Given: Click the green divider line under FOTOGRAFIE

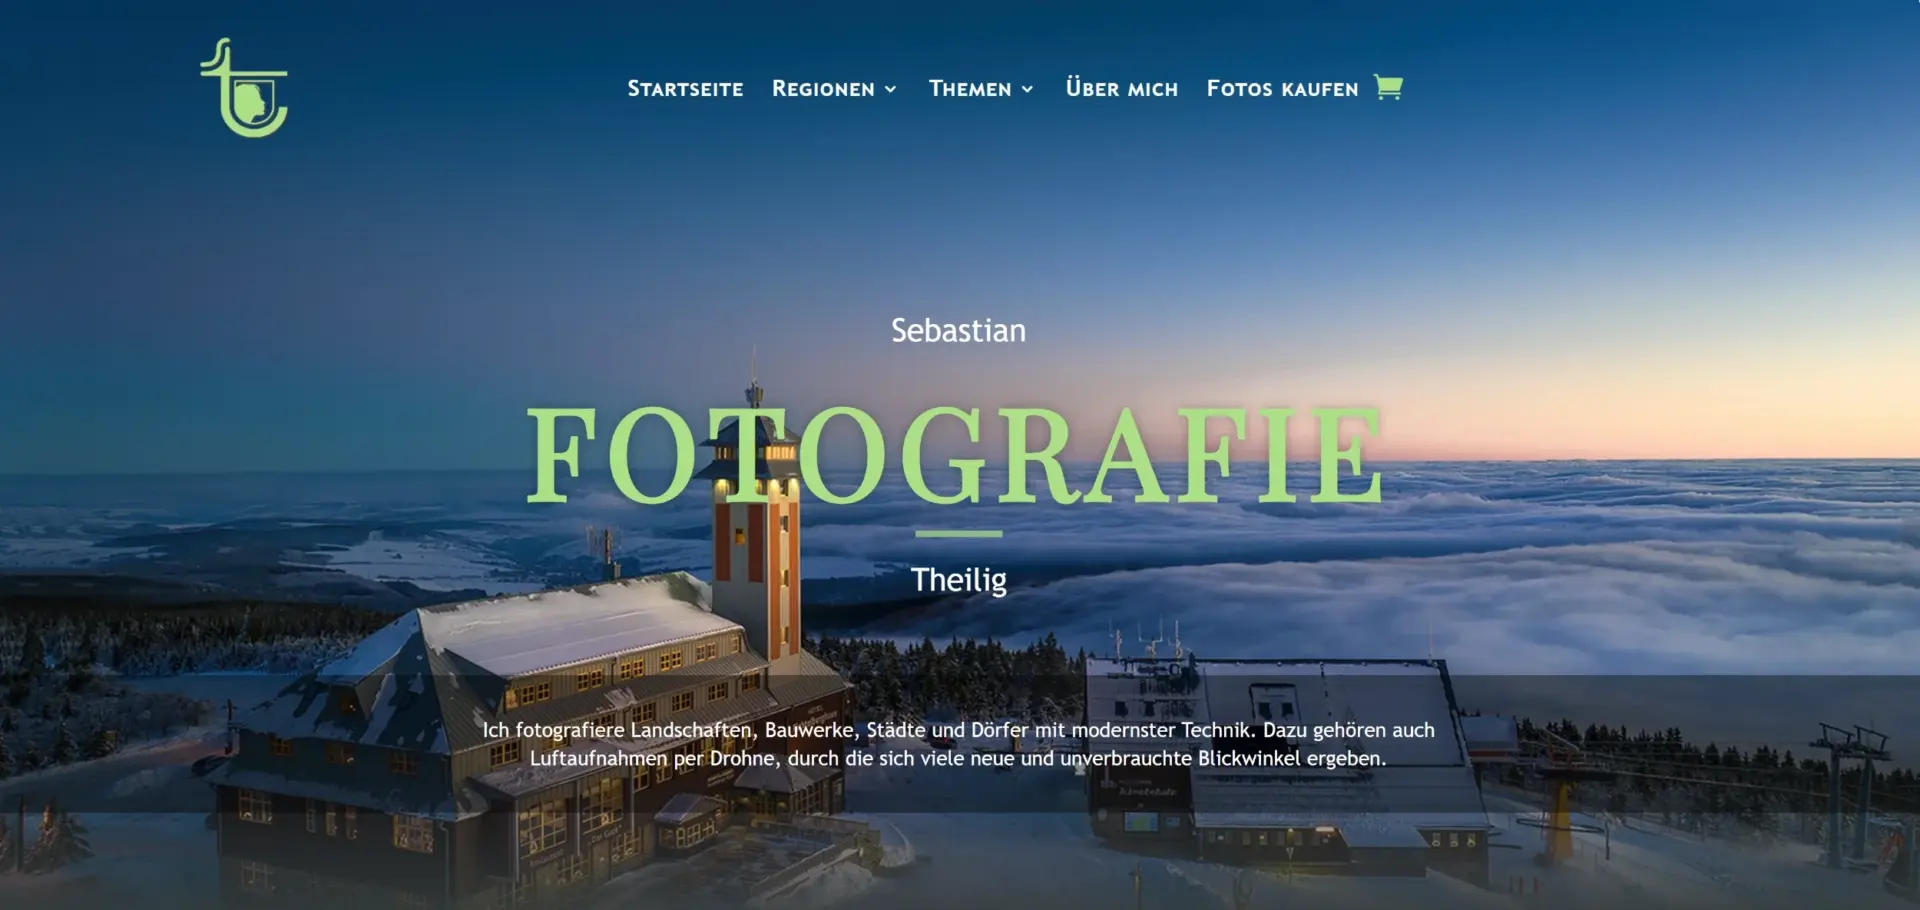Looking at the screenshot, I should (958, 534).
